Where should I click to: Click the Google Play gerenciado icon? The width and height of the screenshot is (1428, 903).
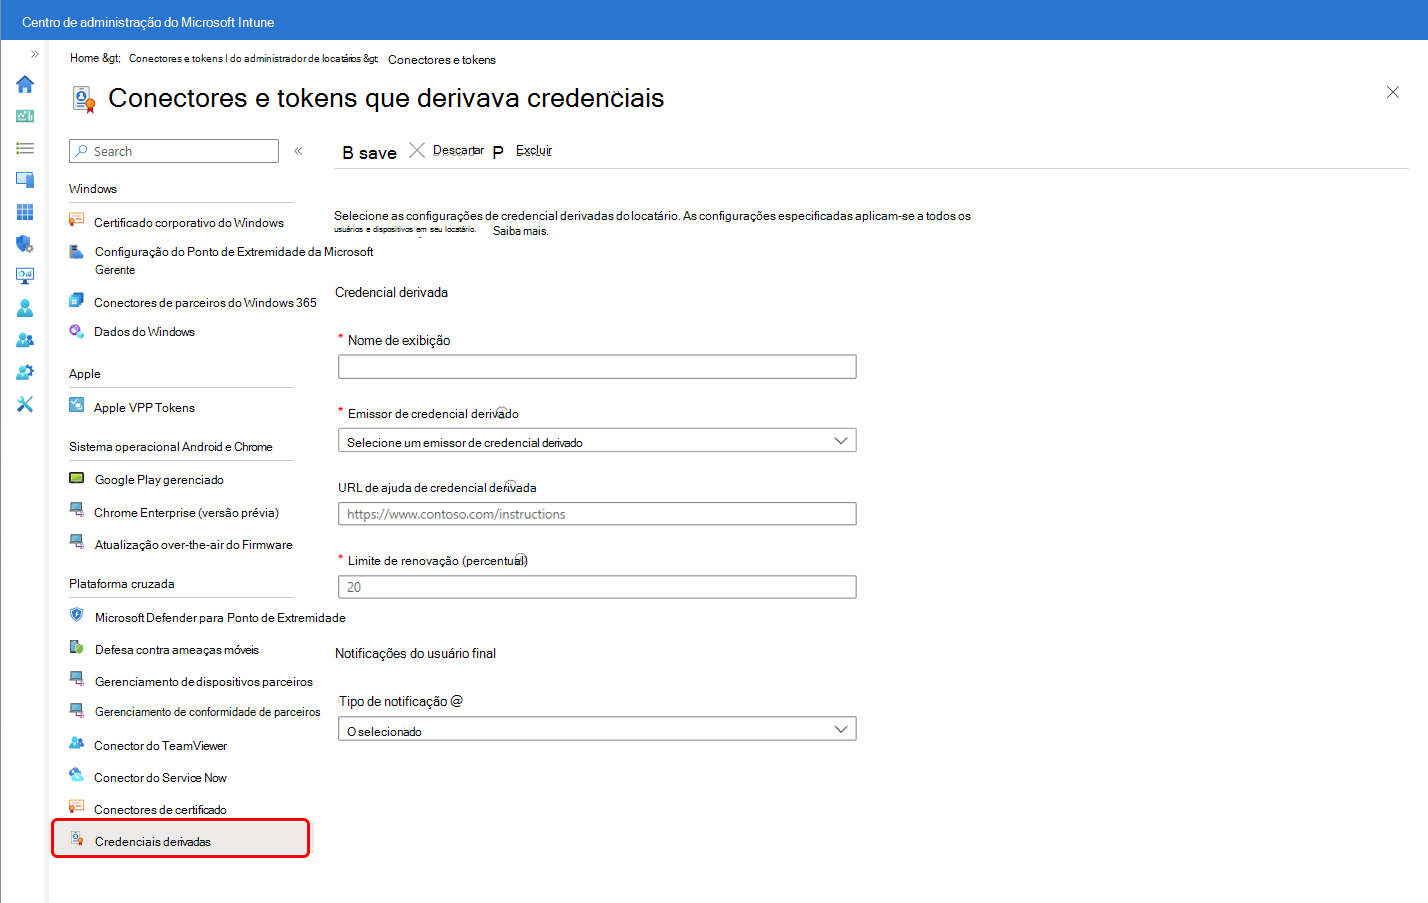76,478
